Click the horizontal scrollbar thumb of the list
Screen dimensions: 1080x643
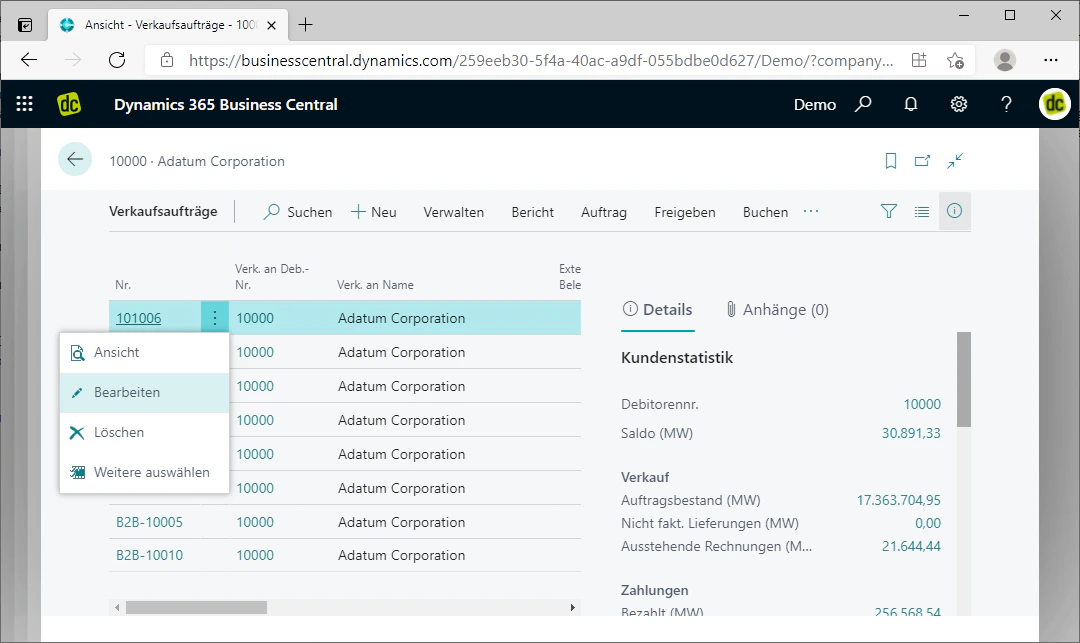(x=196, y=607)
